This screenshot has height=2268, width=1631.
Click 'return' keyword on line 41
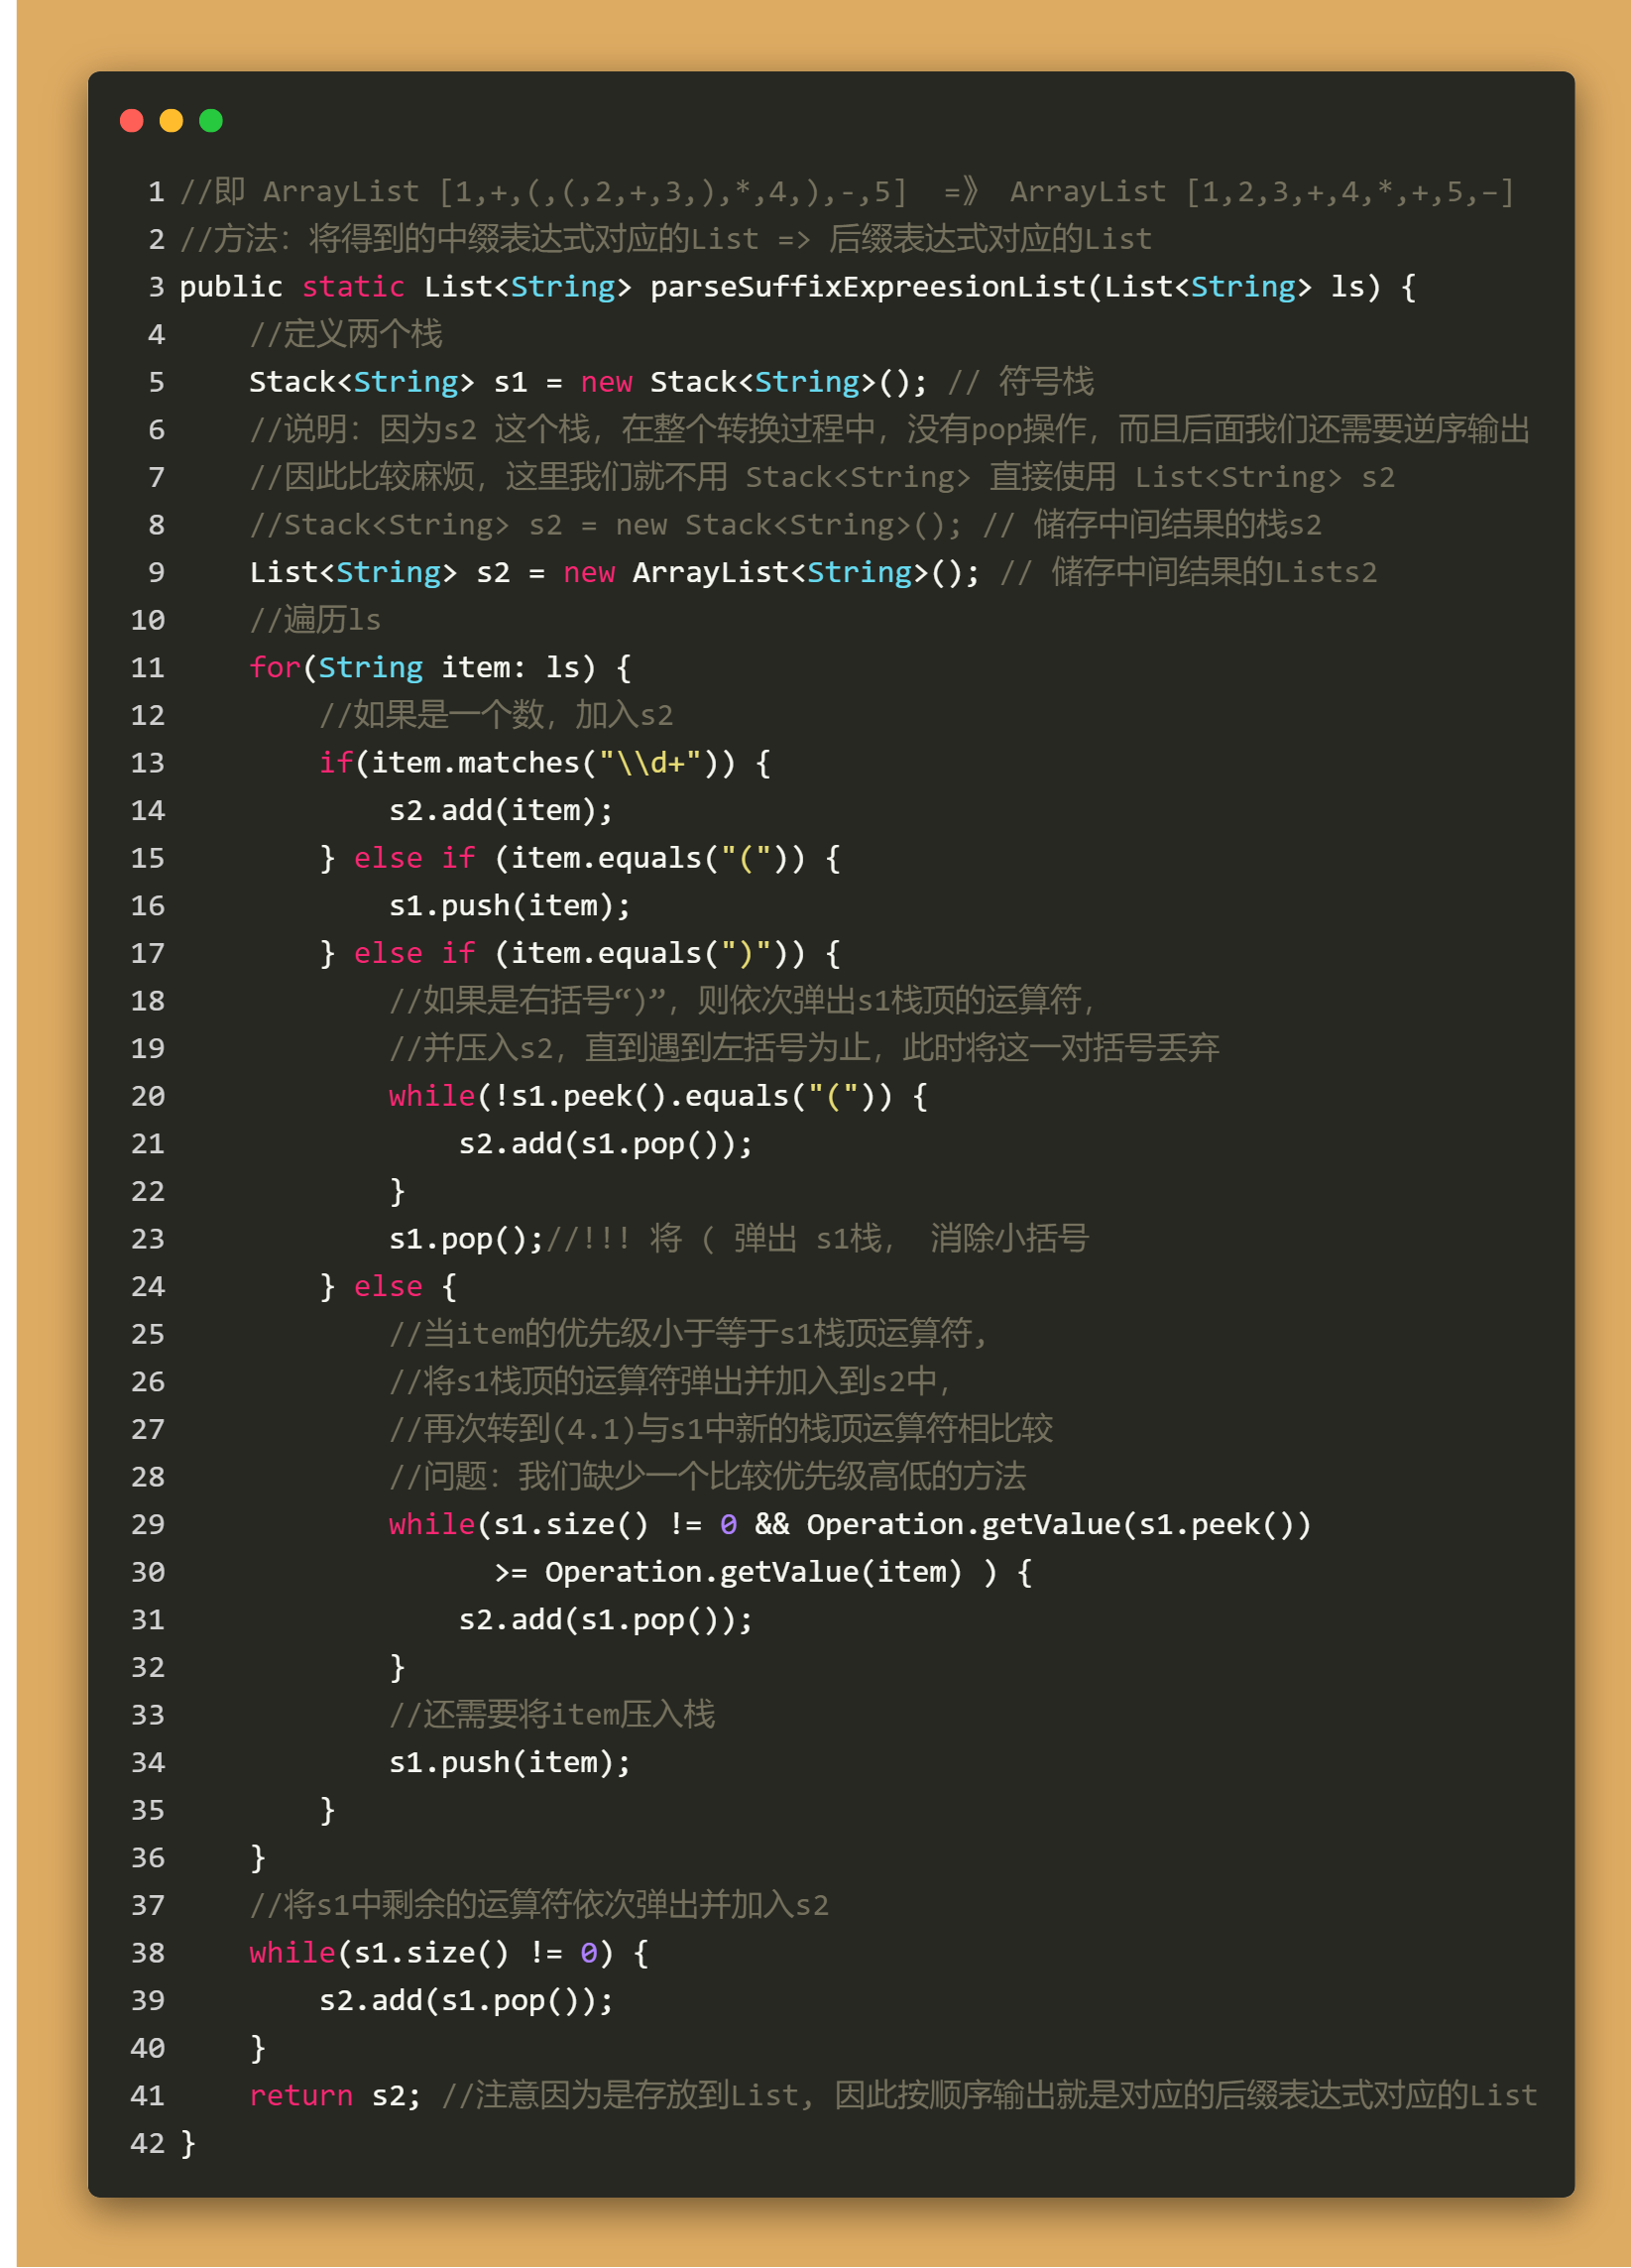coord(301,2096)
